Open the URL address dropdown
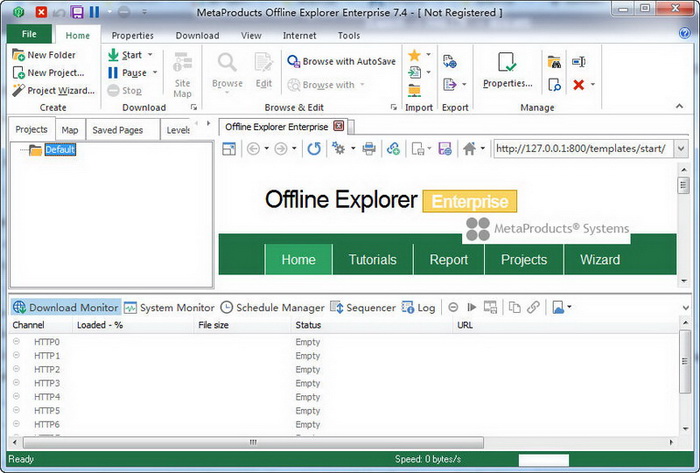700x473 pixels. click(x=680, y=149)
